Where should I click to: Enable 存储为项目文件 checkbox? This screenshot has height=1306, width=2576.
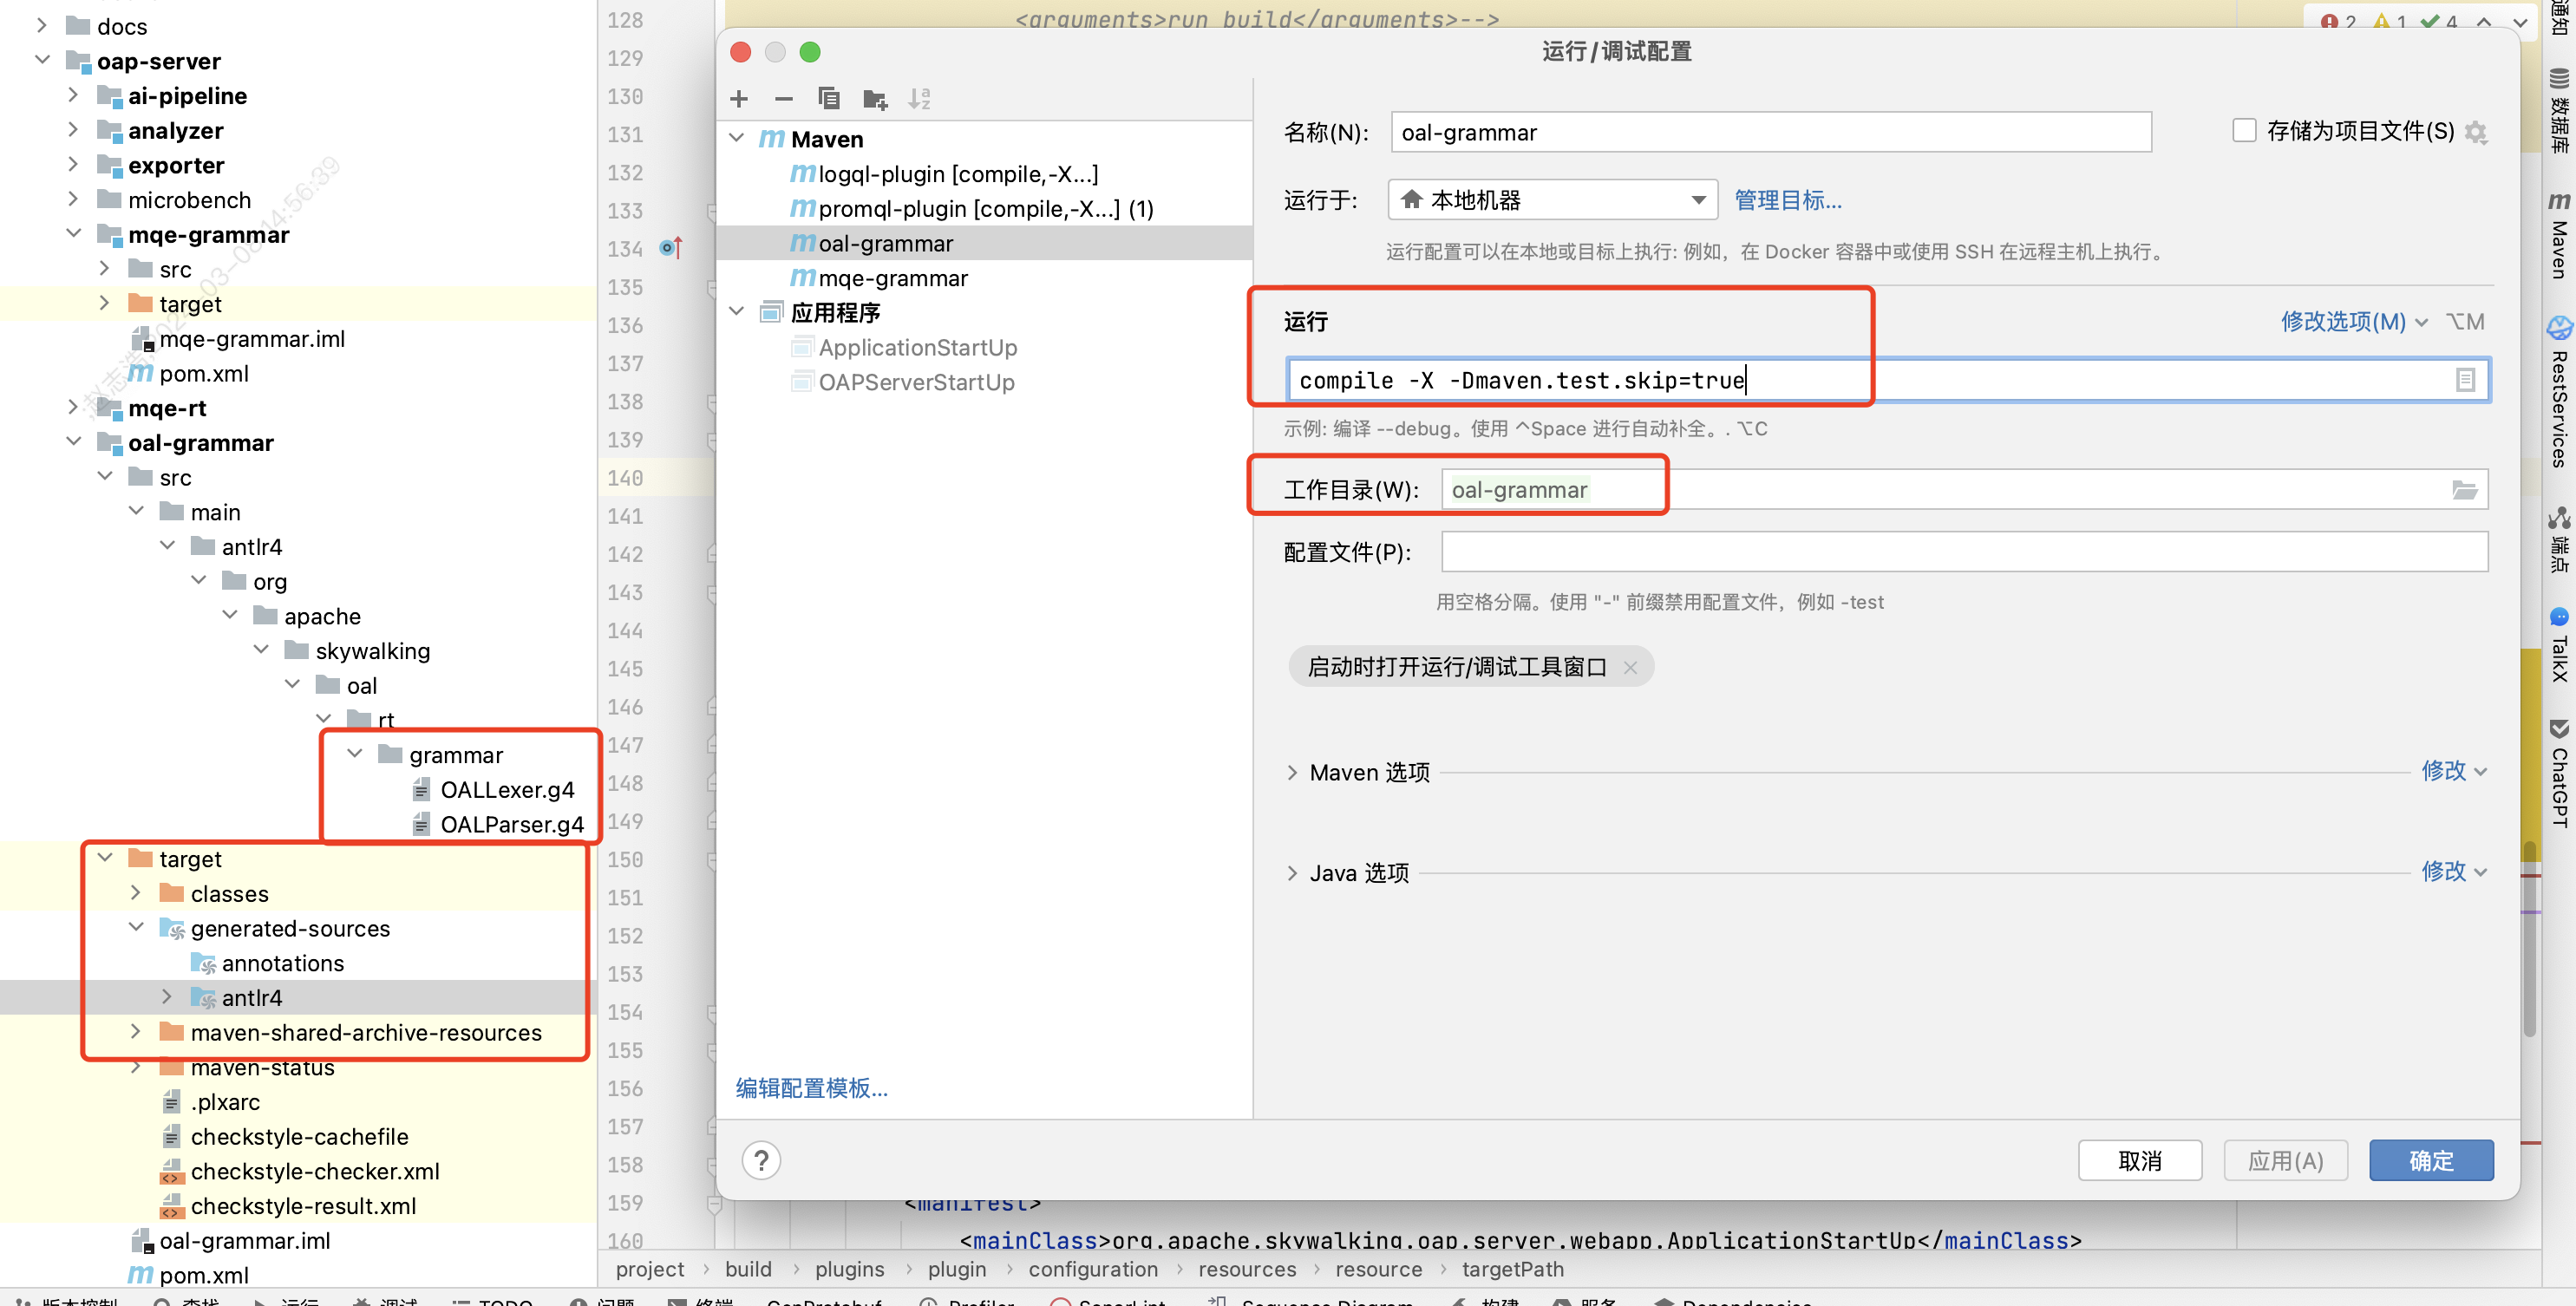[2244, 131]
